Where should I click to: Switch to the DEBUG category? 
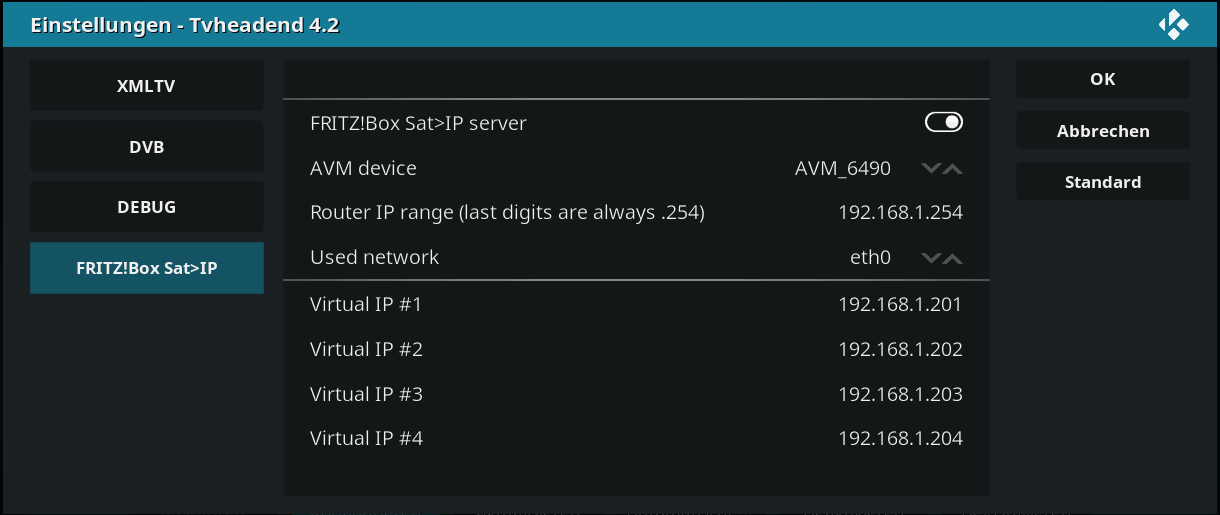[x=147, y=207]
